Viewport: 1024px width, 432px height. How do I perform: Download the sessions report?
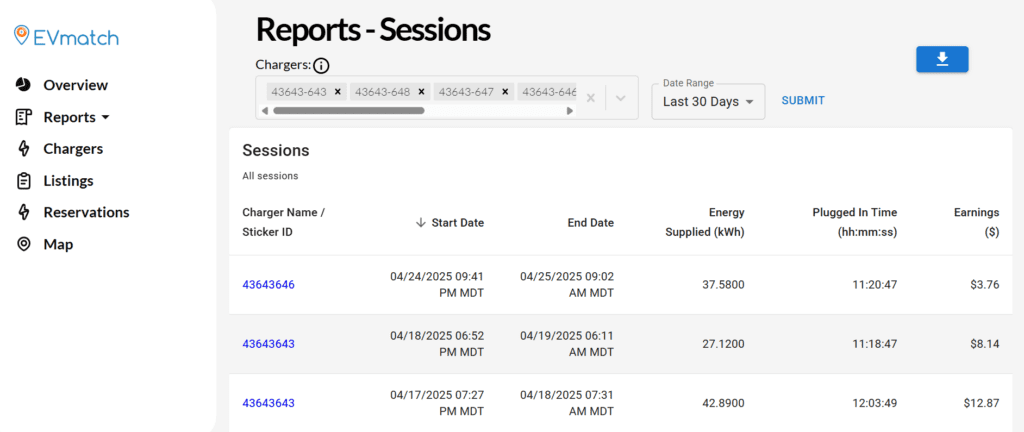tap(942, 60)
